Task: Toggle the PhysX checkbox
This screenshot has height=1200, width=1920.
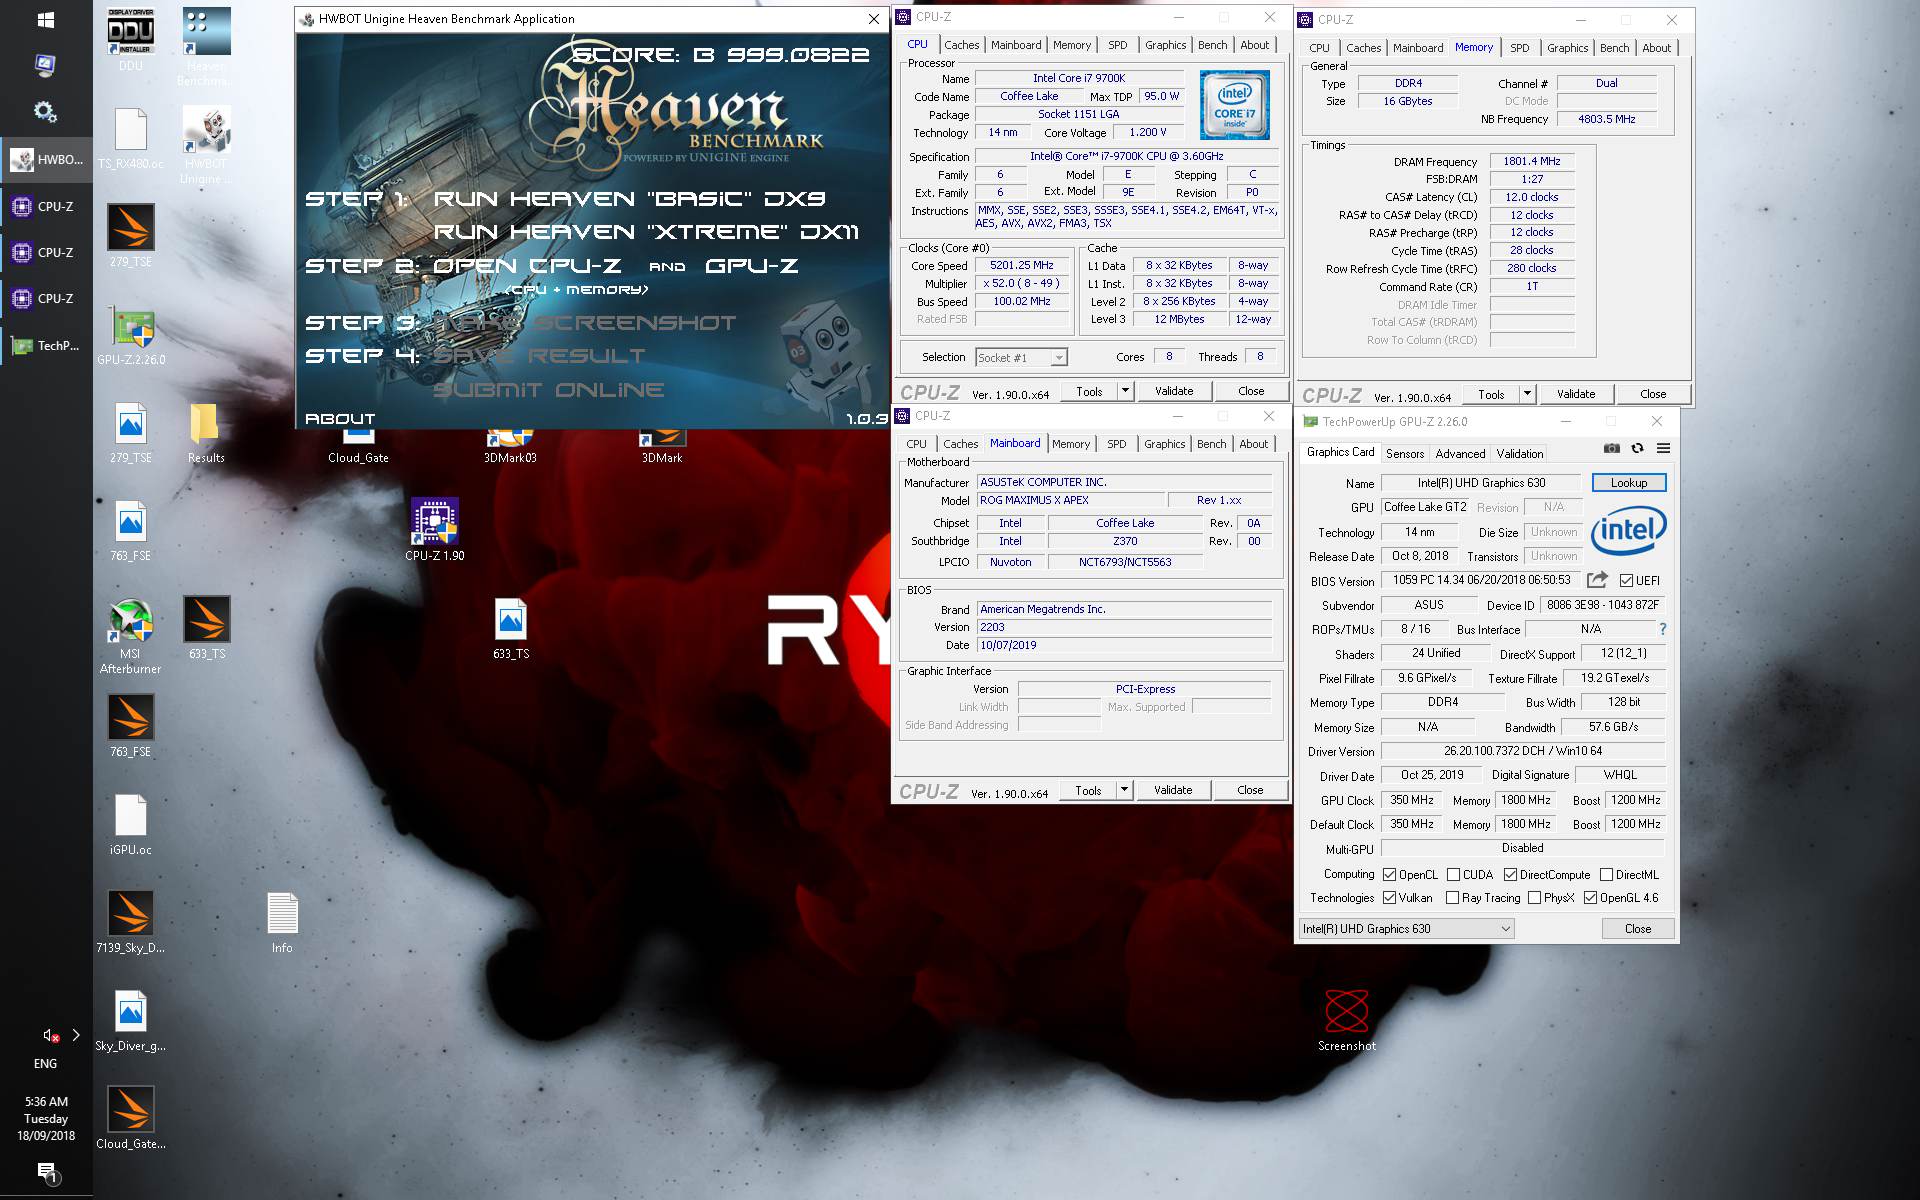Action: (1534, 898)
